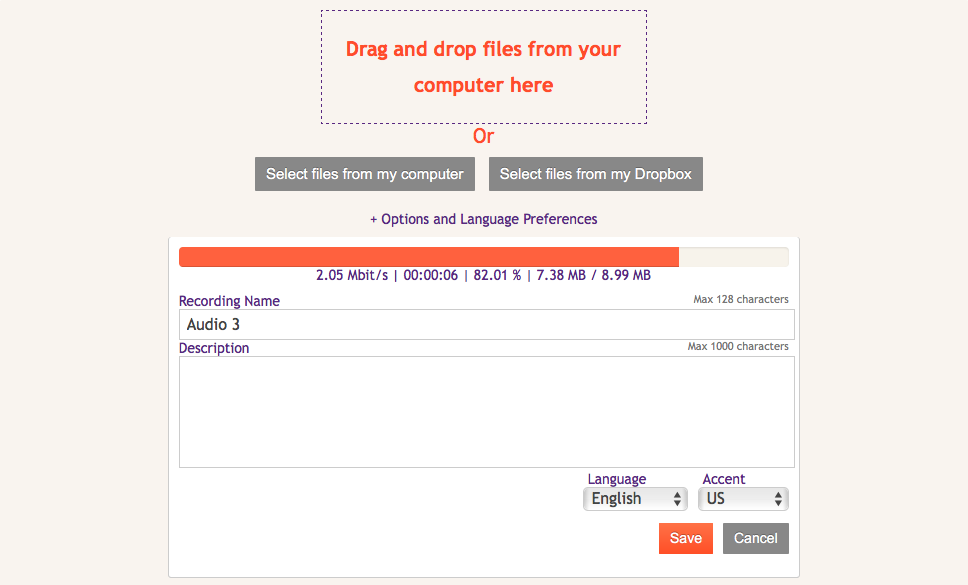Click the unfilled end of upload progress bar
The width and height of the screenshot is (968, 585).
point(733,257)
